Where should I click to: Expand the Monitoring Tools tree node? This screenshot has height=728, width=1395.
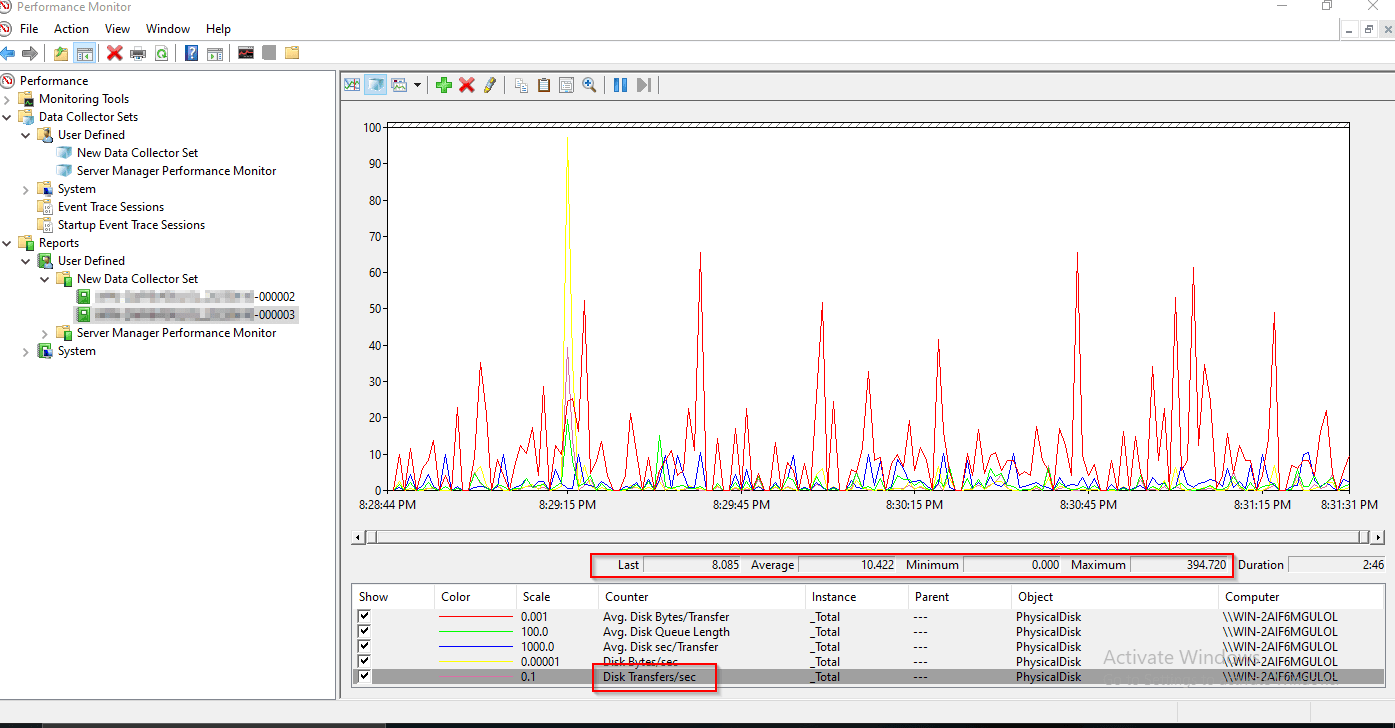coord(8,99)
